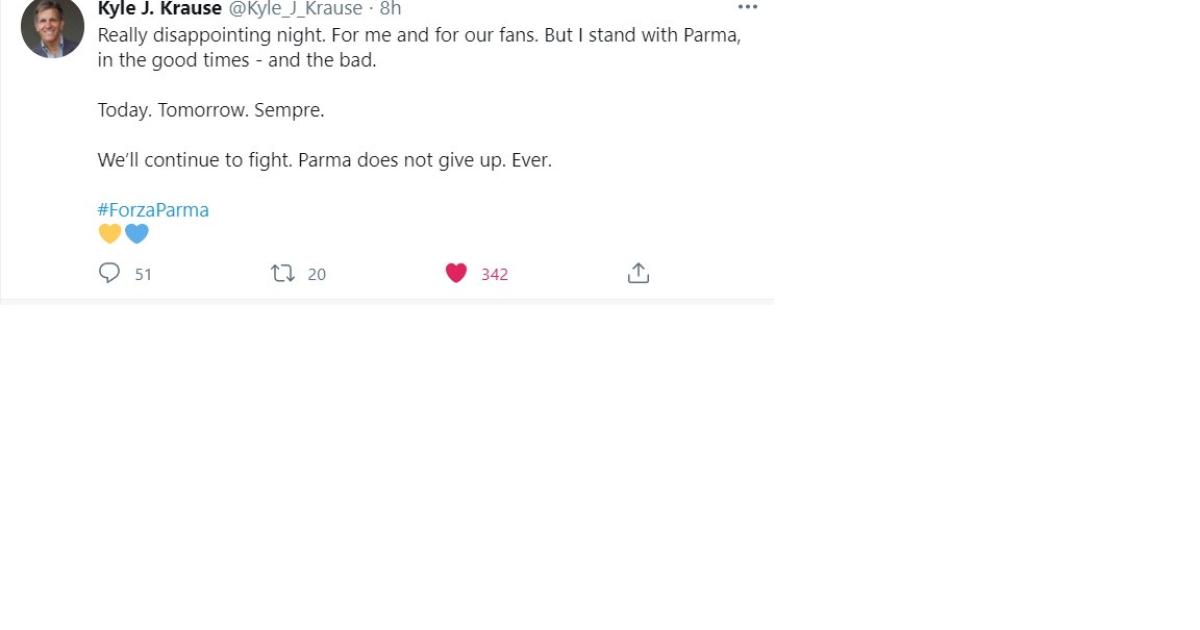Click the Kyle J. Krause display name
This screenshot has width=1200, height=630.
pyautogui.click(x=160, y=9)
